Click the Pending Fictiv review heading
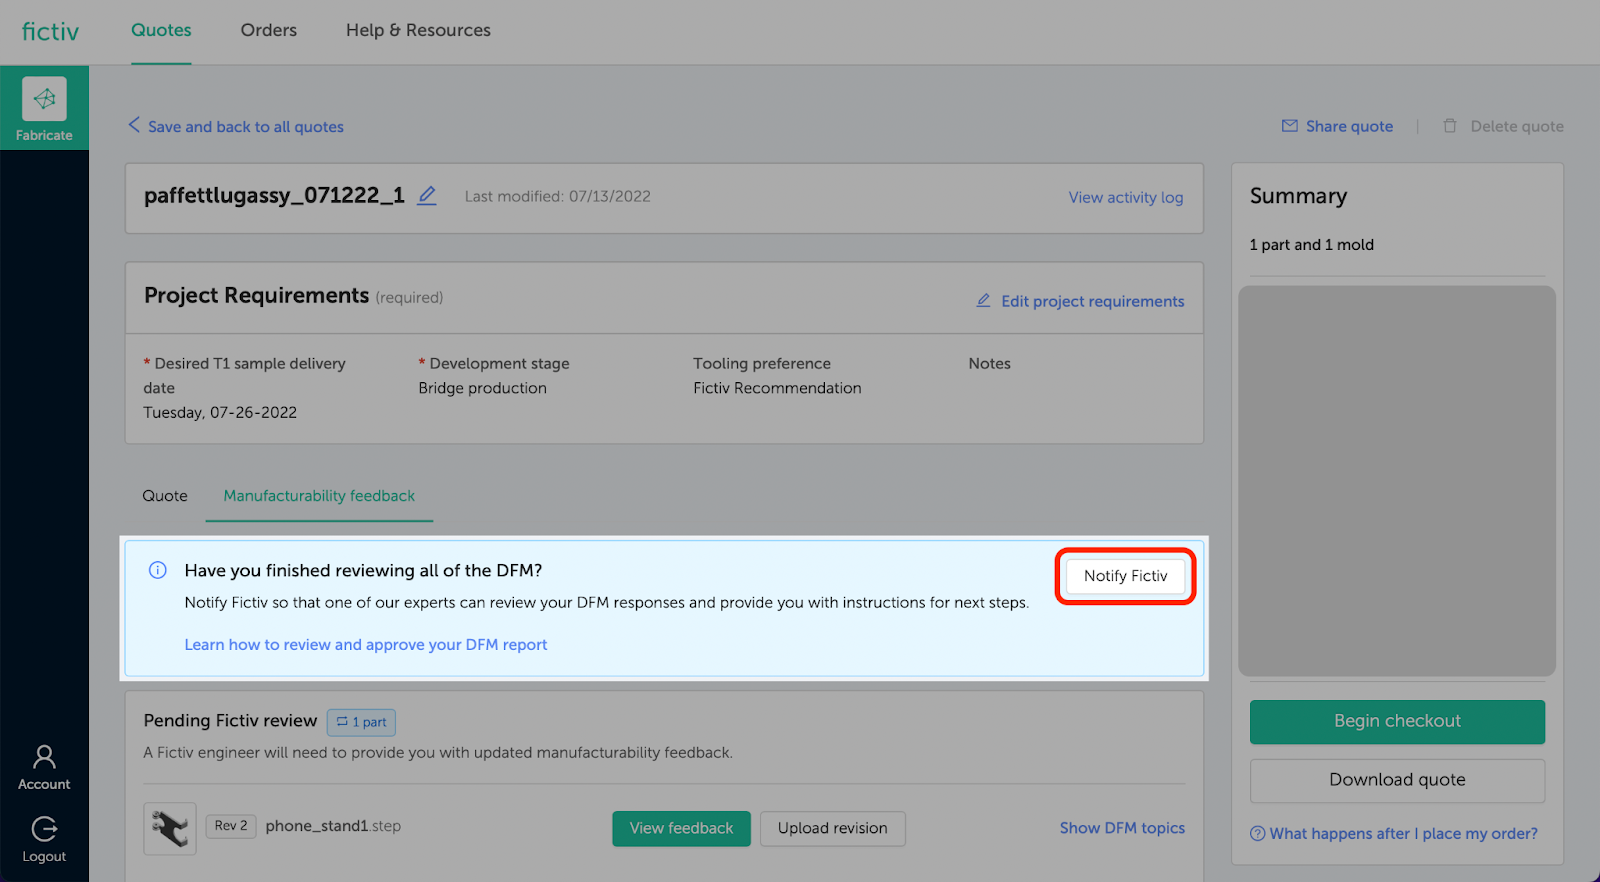 pyautogui.click(x=230, y=721)
